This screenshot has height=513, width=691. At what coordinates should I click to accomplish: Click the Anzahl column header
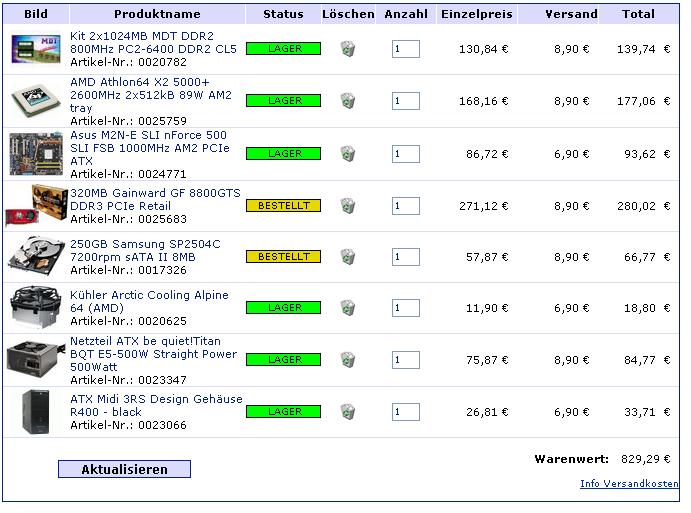click(406, 14)
